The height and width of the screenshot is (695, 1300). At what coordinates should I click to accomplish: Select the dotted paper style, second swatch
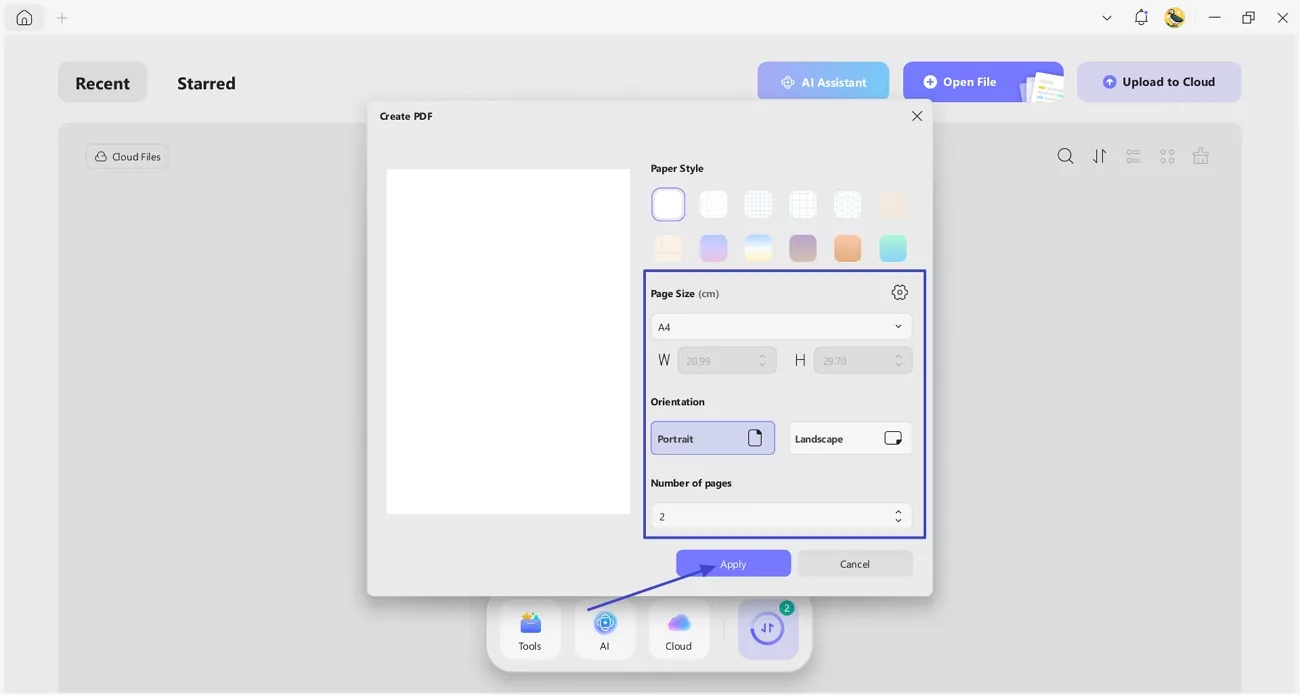pyautogui.click(x=713, y=204)
